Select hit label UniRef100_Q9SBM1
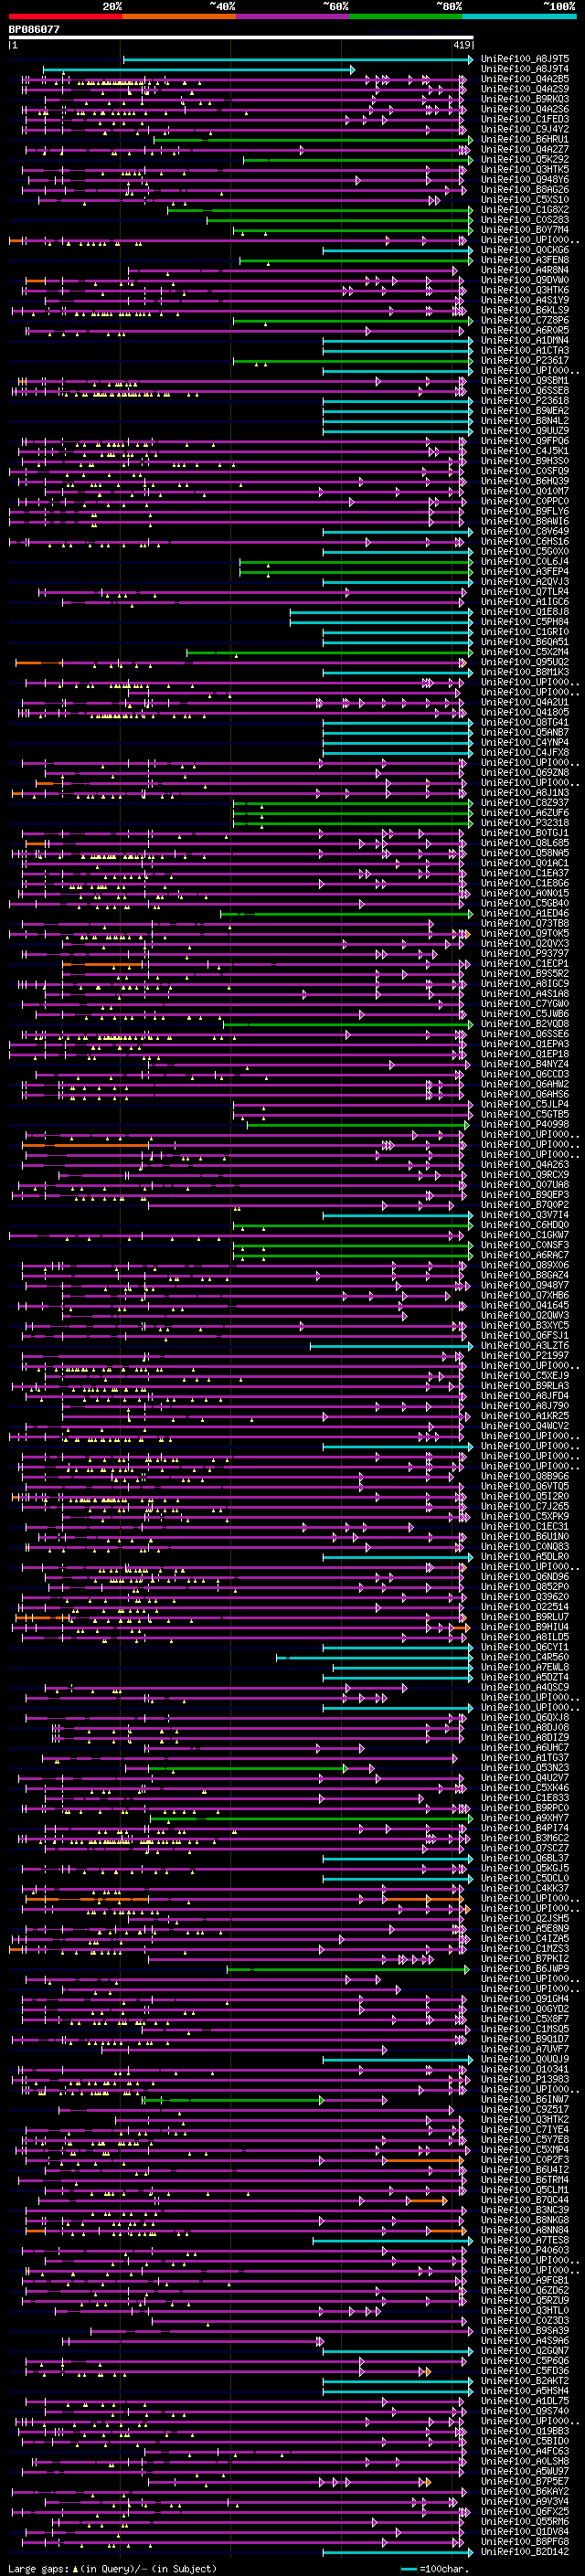The width and height of the screenshot is (585, 2576). (x=525, y=381)
